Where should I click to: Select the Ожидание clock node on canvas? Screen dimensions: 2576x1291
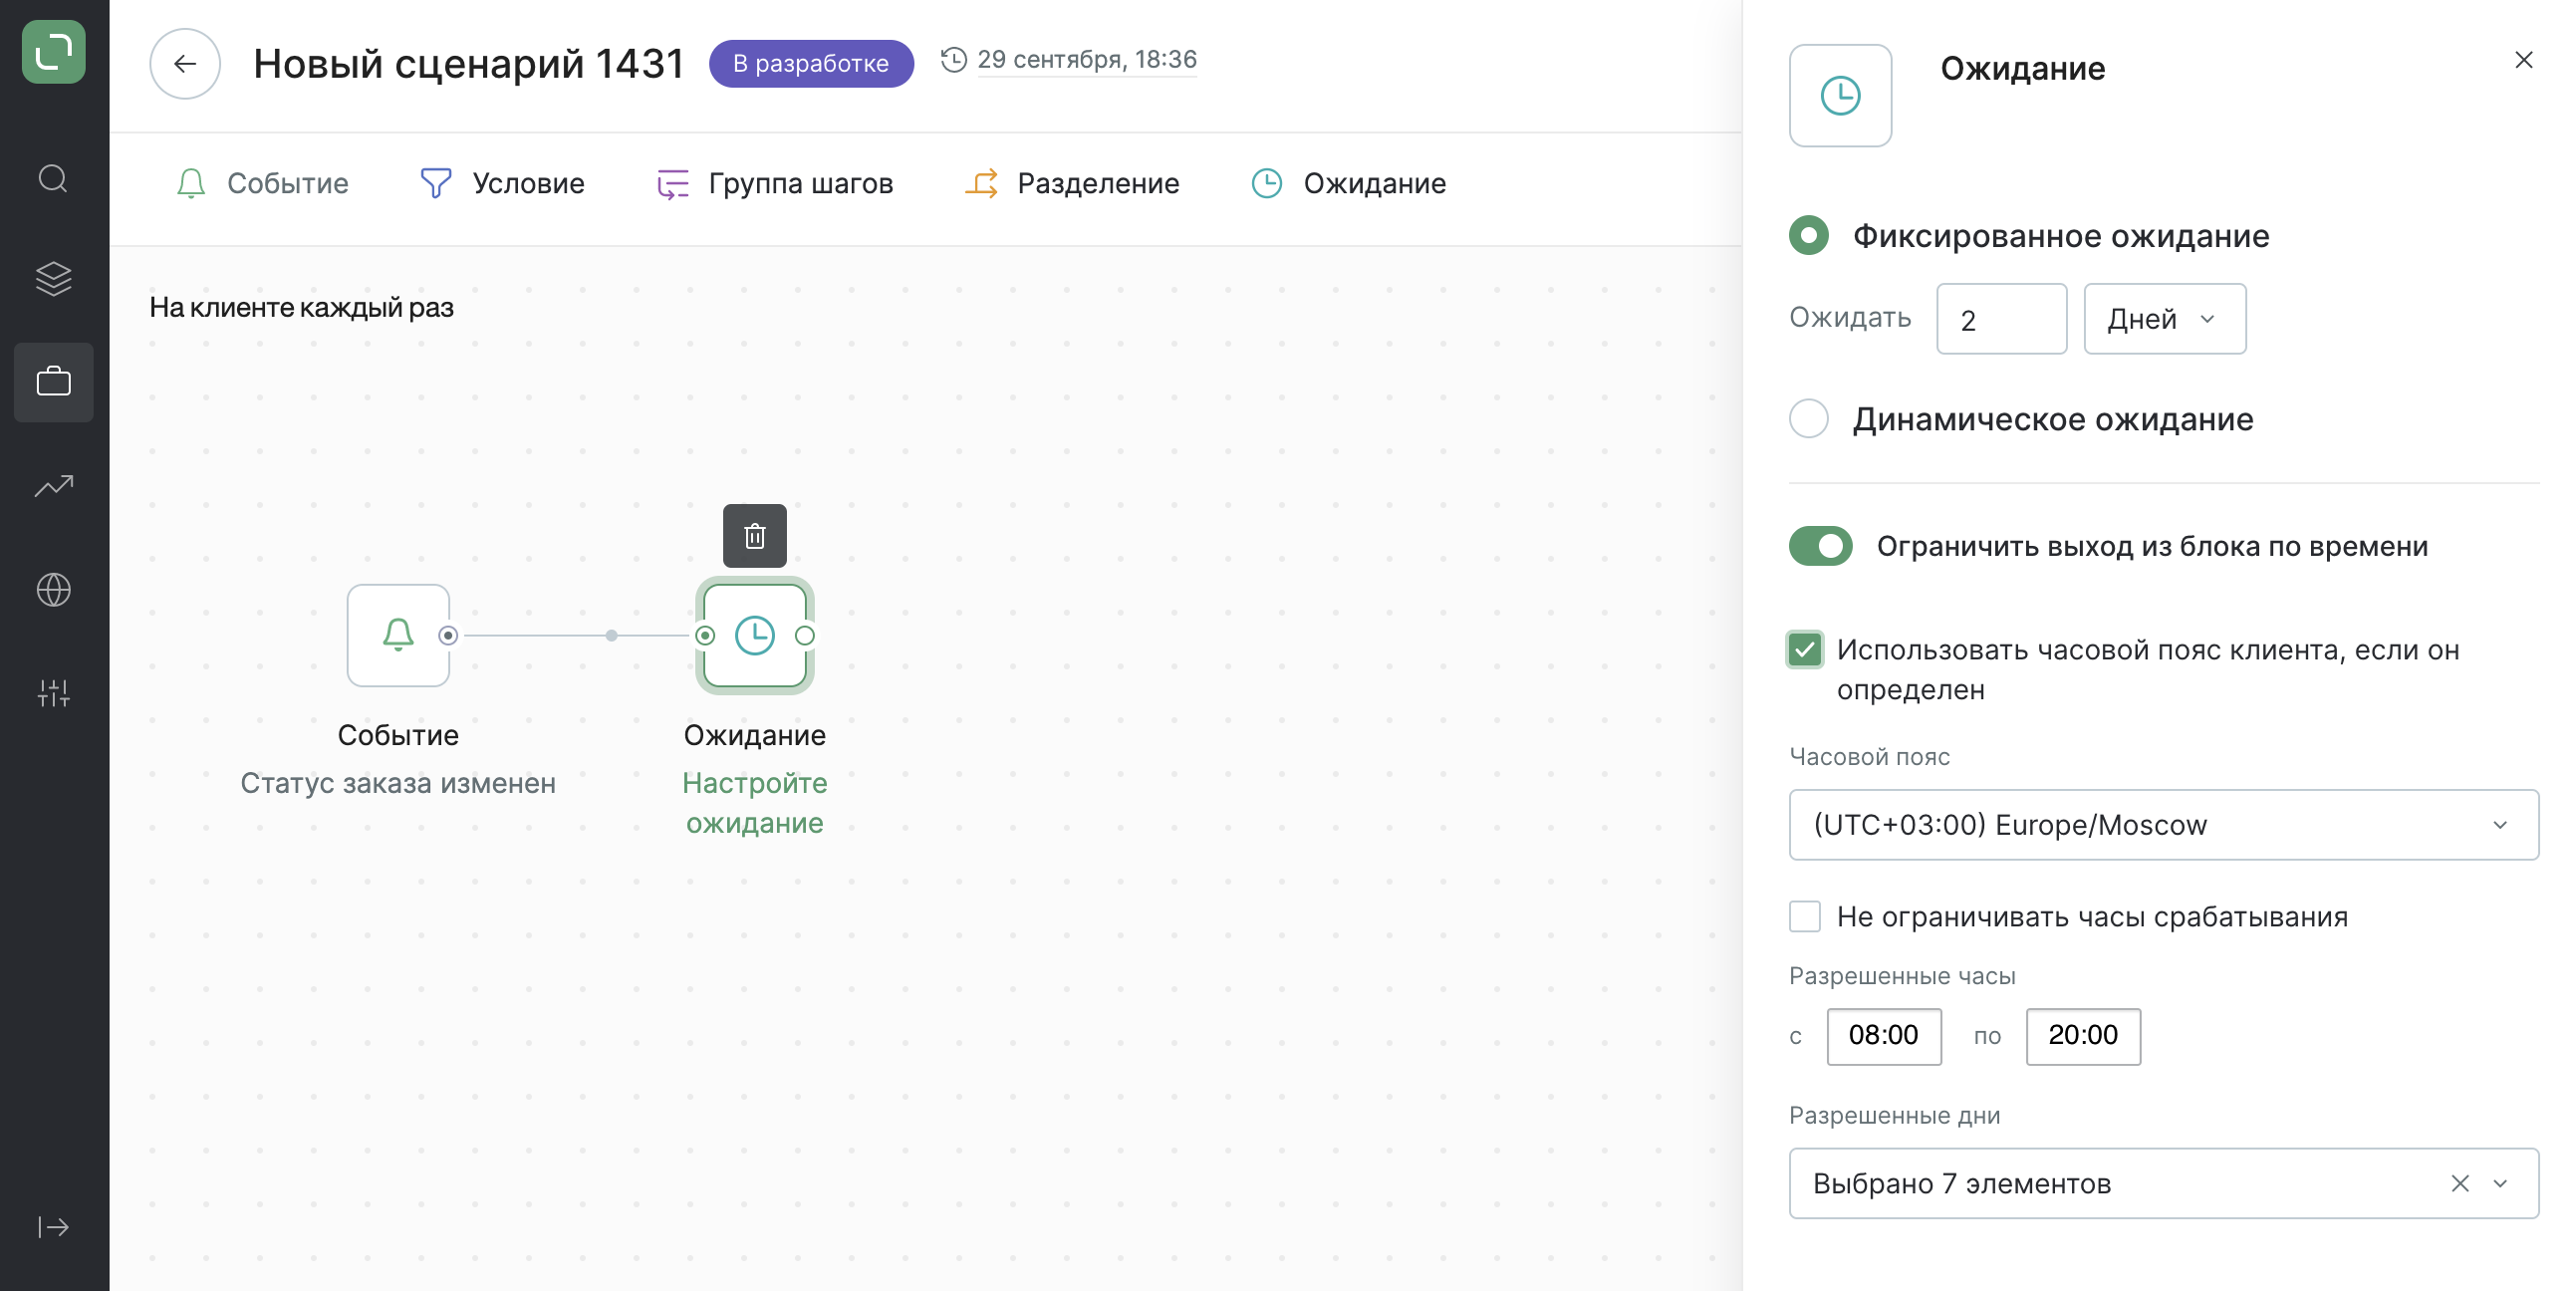tap(755, 635)
